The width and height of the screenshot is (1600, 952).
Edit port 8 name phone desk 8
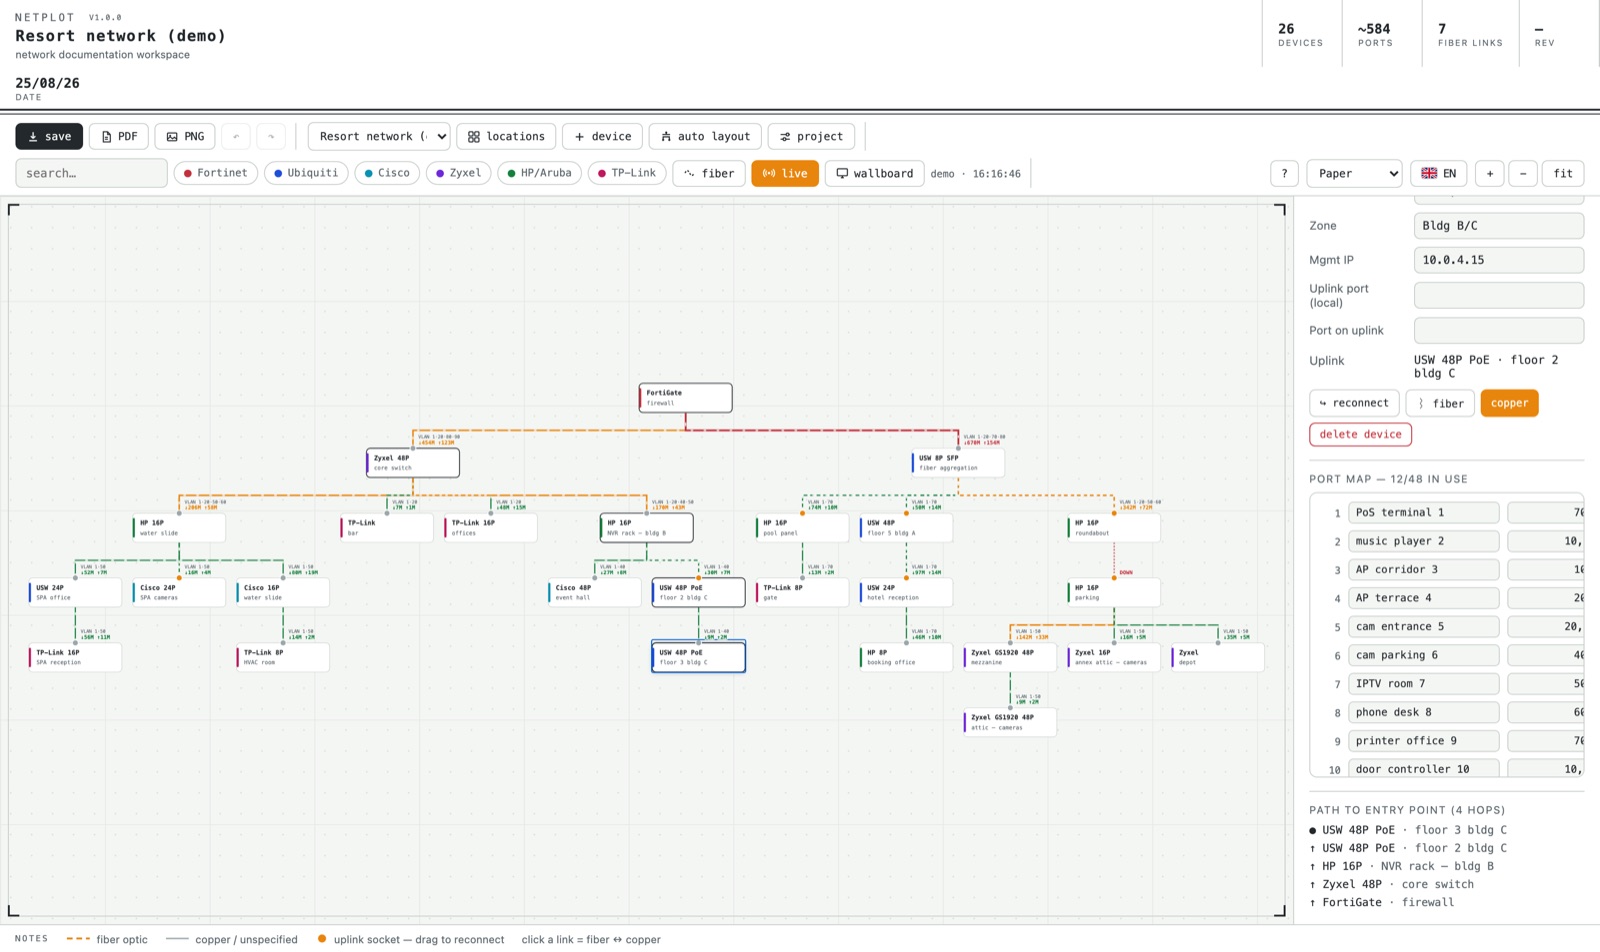pyautogui.click(x=1424, y=712)
